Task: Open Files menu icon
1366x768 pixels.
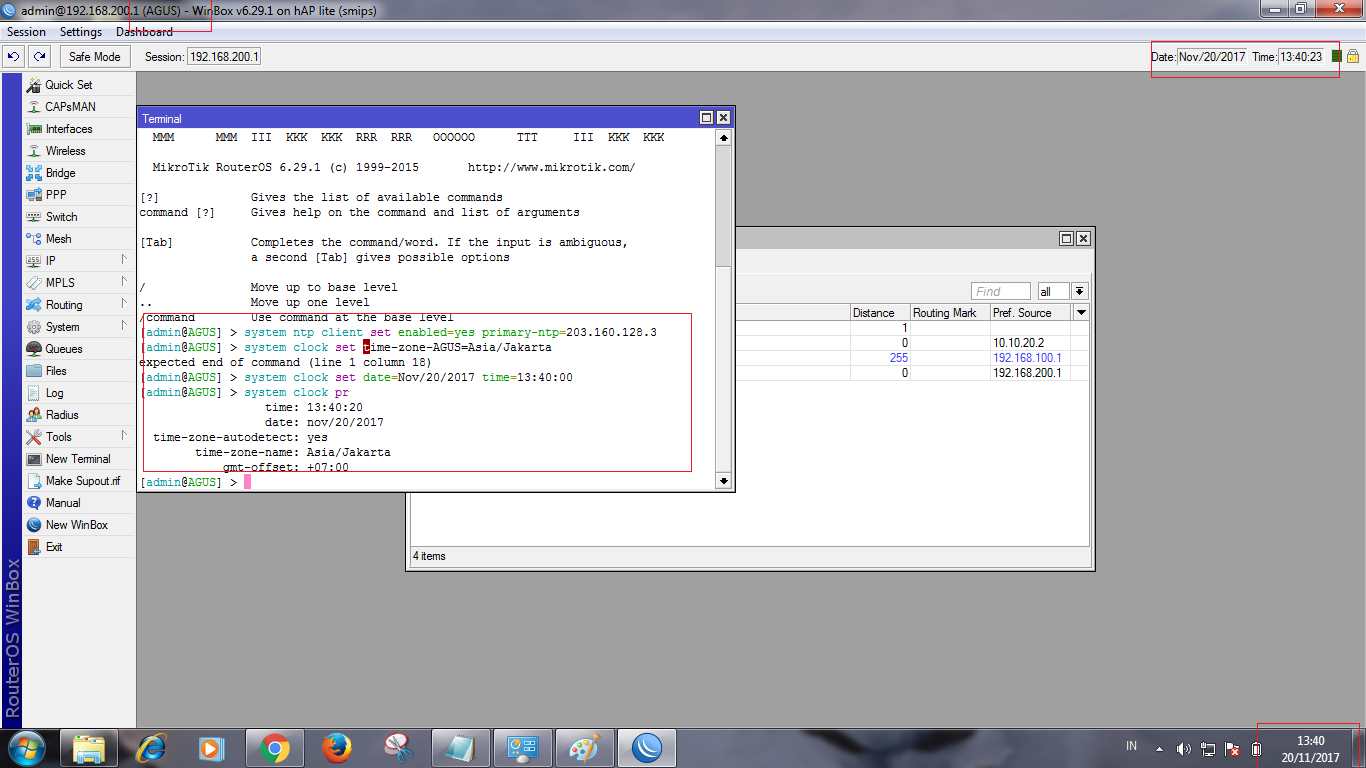Action: click(34, 371)
